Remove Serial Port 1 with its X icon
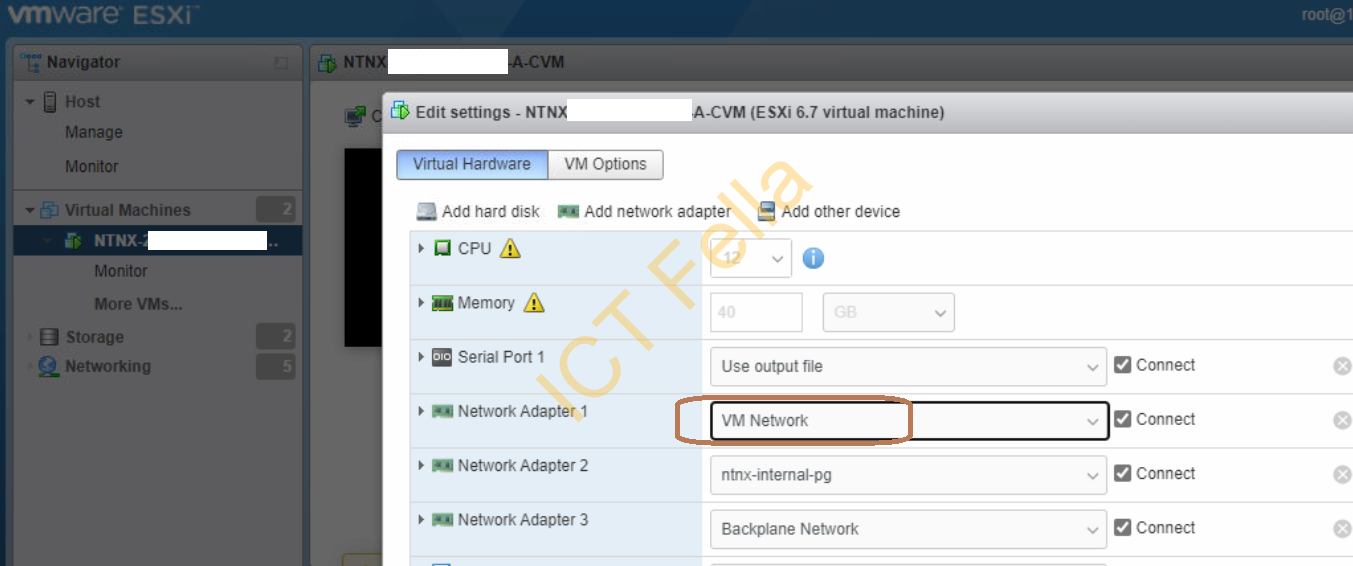1353x566 pixels. [x=1342, y=366]
